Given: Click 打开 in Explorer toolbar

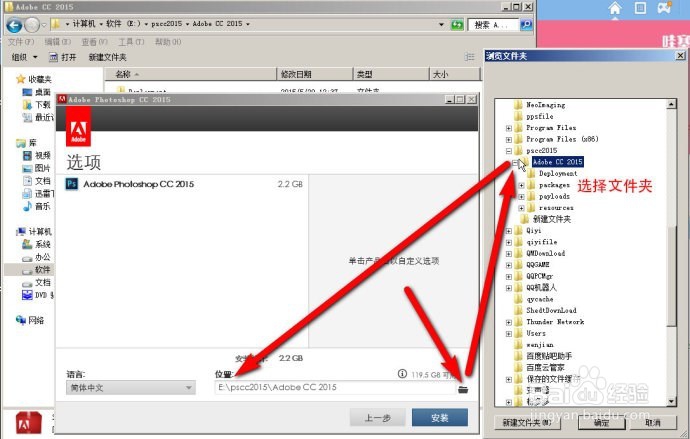Looking at the screenshot, I should pos(63,57).
